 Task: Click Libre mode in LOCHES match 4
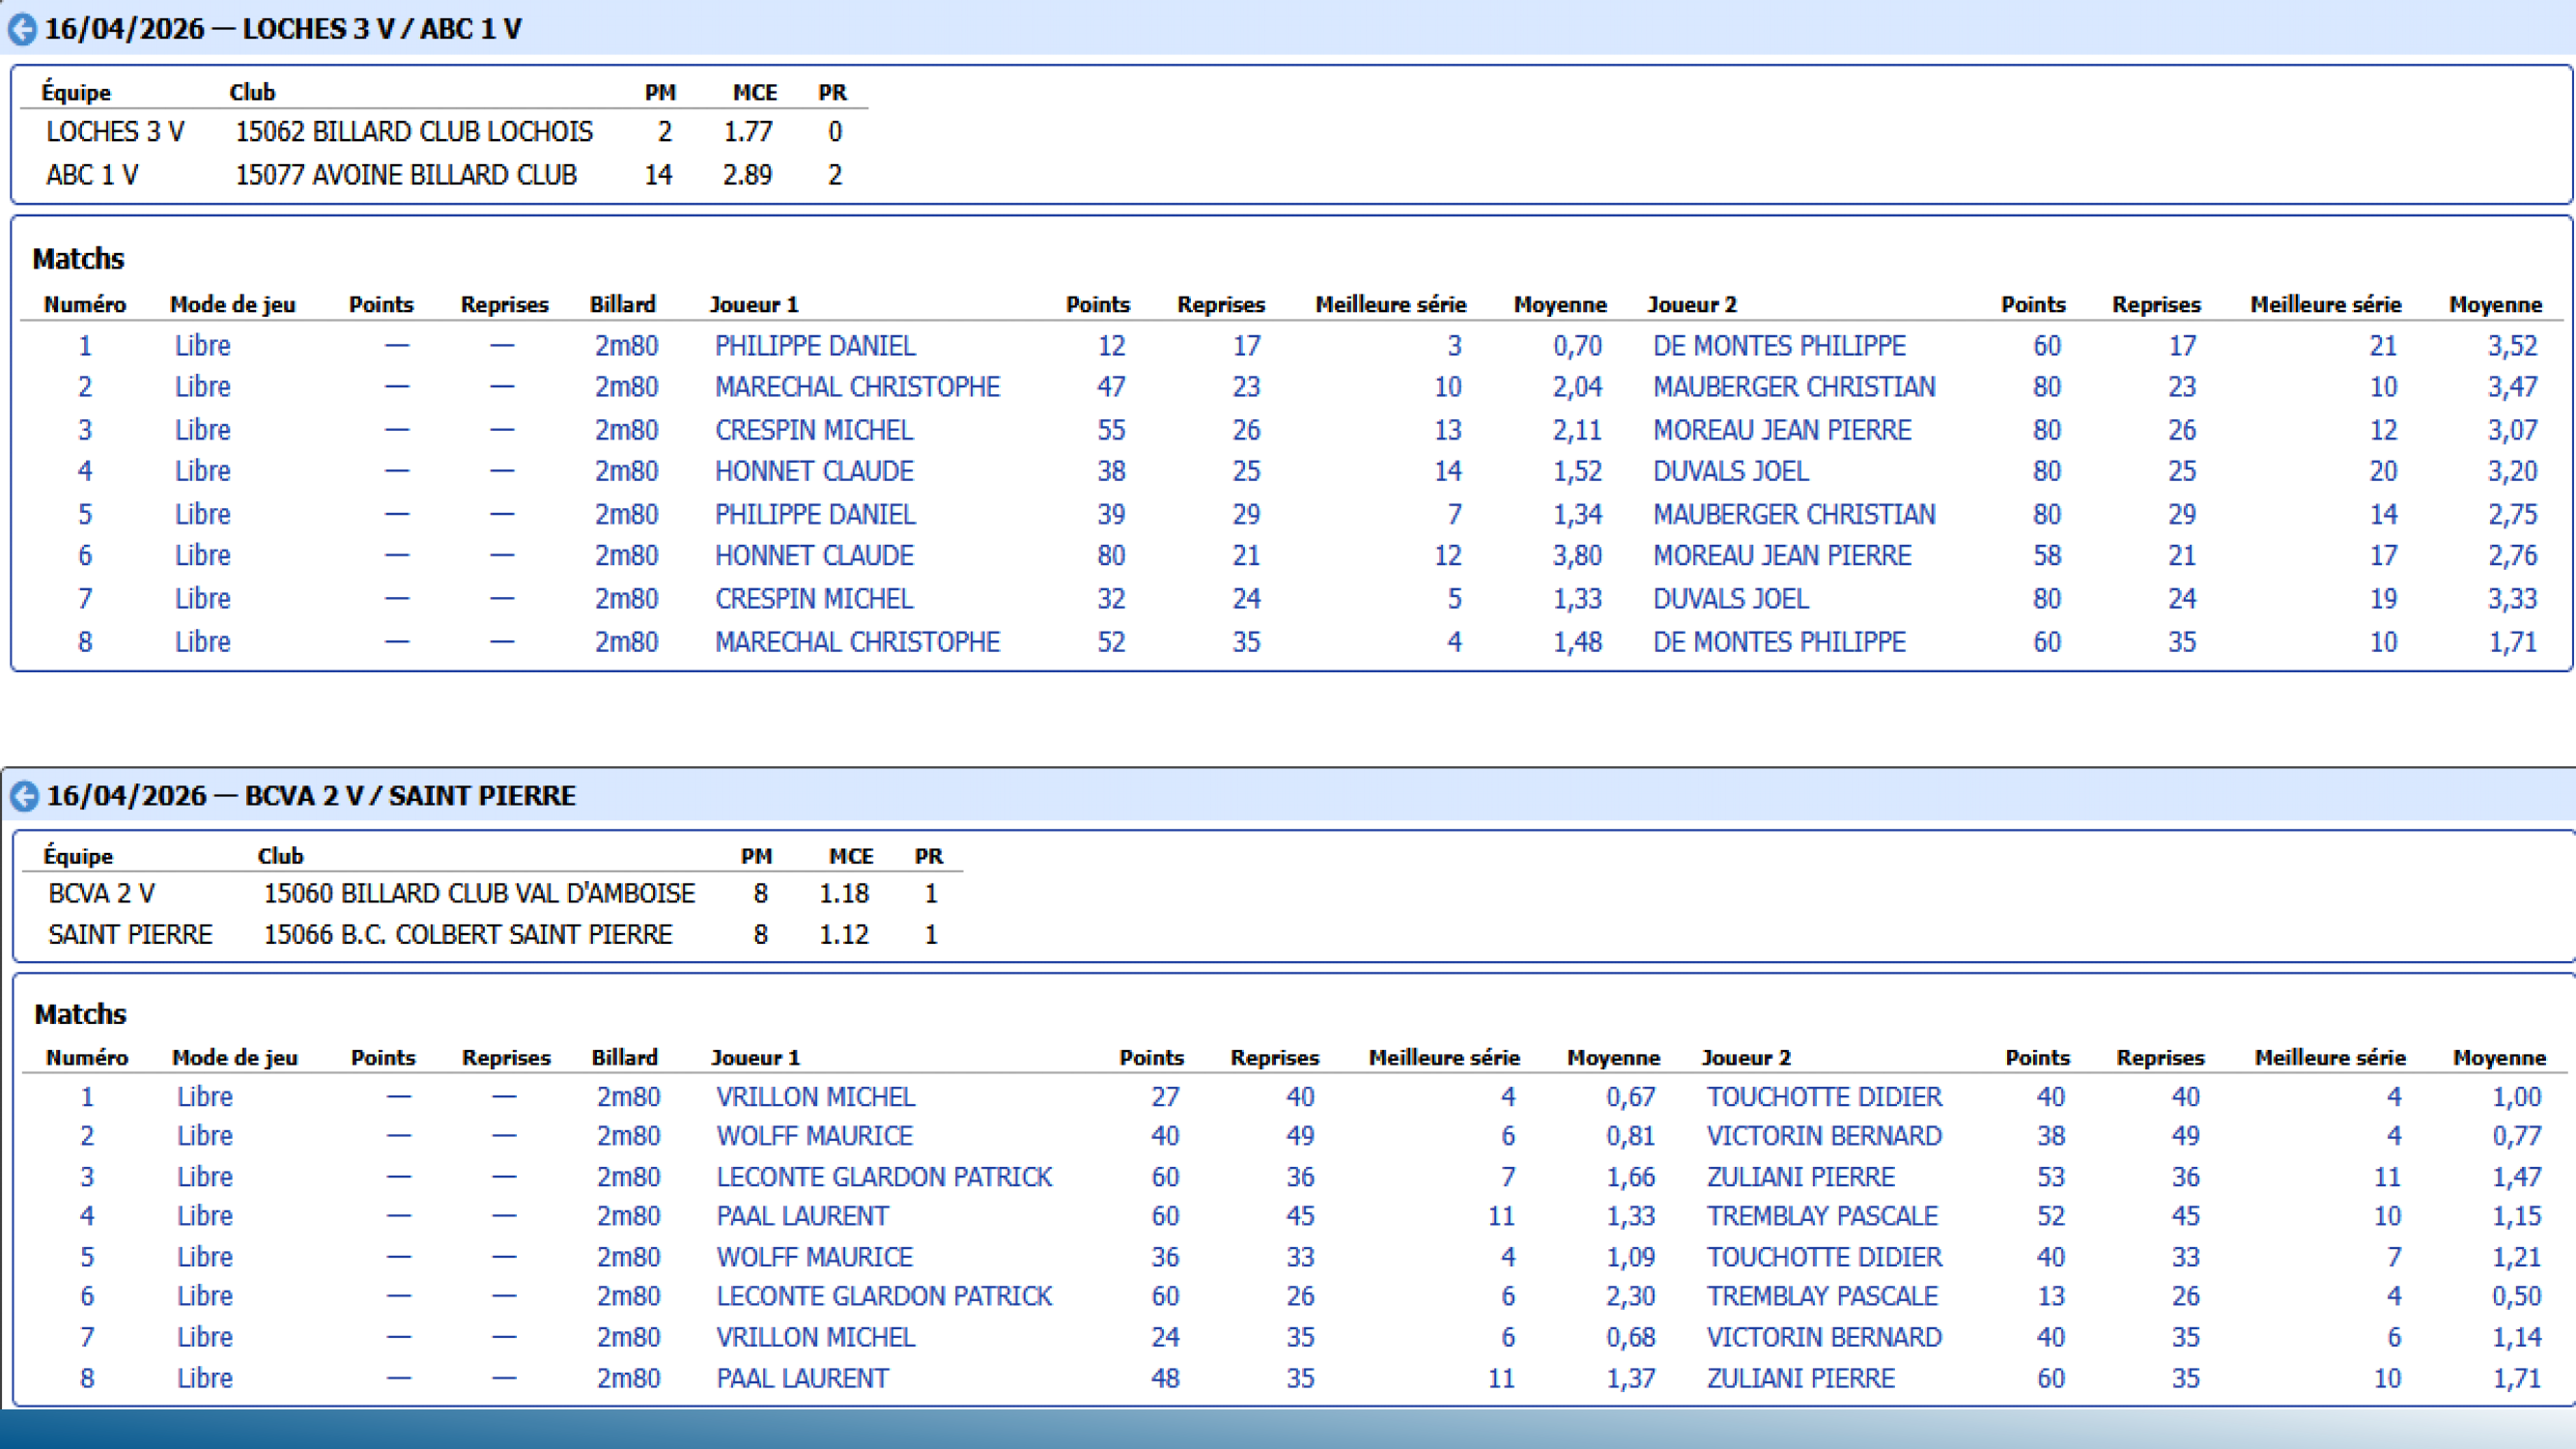202,471
